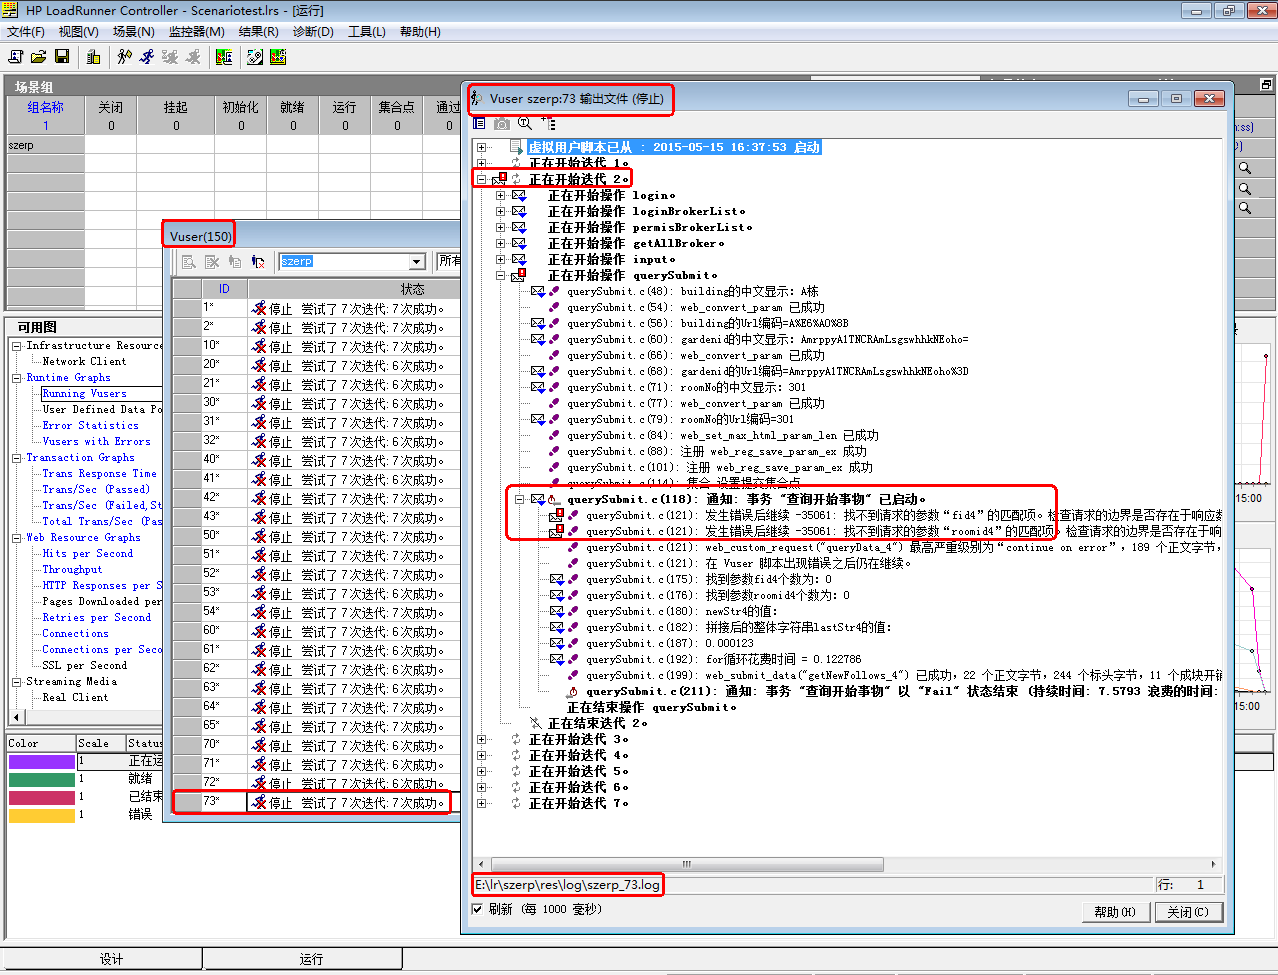This screenshot has width=1278, height=975.
Task: Click the yellow color swatch in the legend
Action: click(41, 815)
